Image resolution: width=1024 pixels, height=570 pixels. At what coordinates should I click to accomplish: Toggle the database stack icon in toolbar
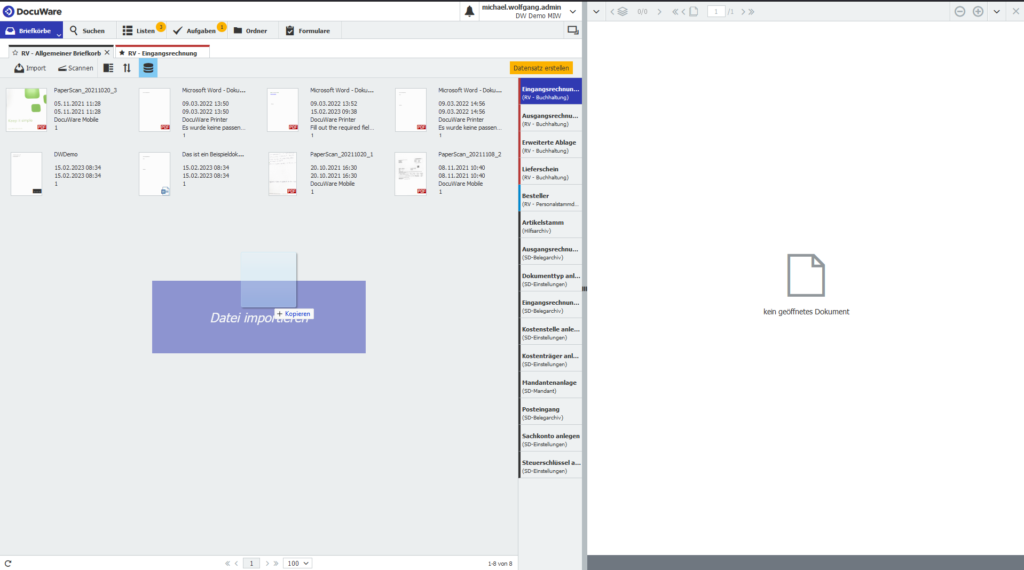coord(148,68)
